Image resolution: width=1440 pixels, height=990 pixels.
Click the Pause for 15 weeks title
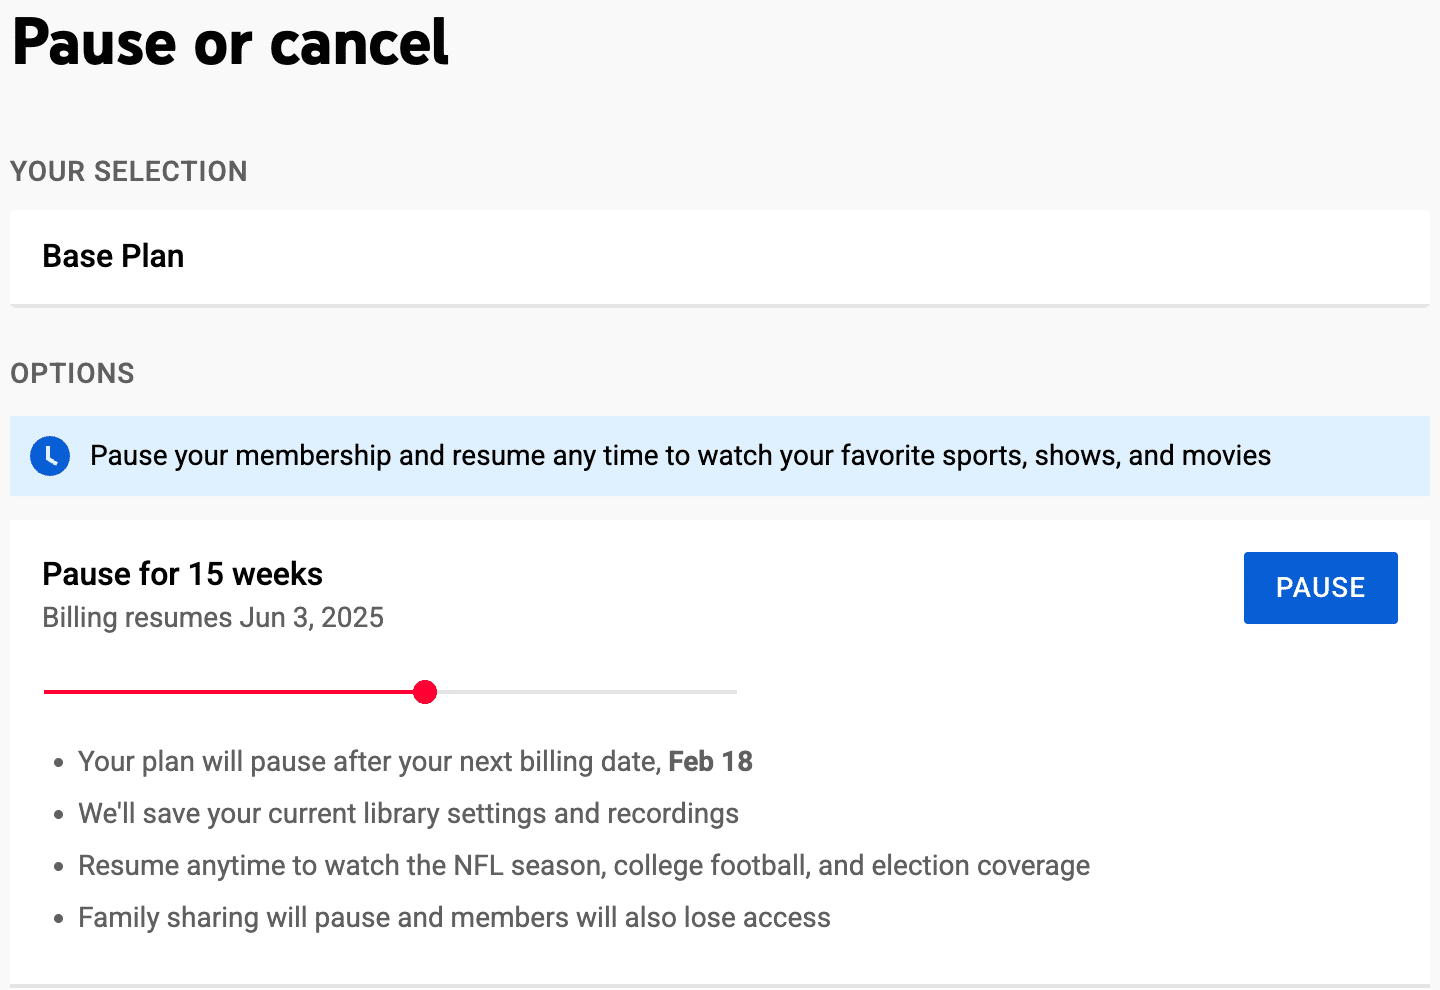coord(182,574)
